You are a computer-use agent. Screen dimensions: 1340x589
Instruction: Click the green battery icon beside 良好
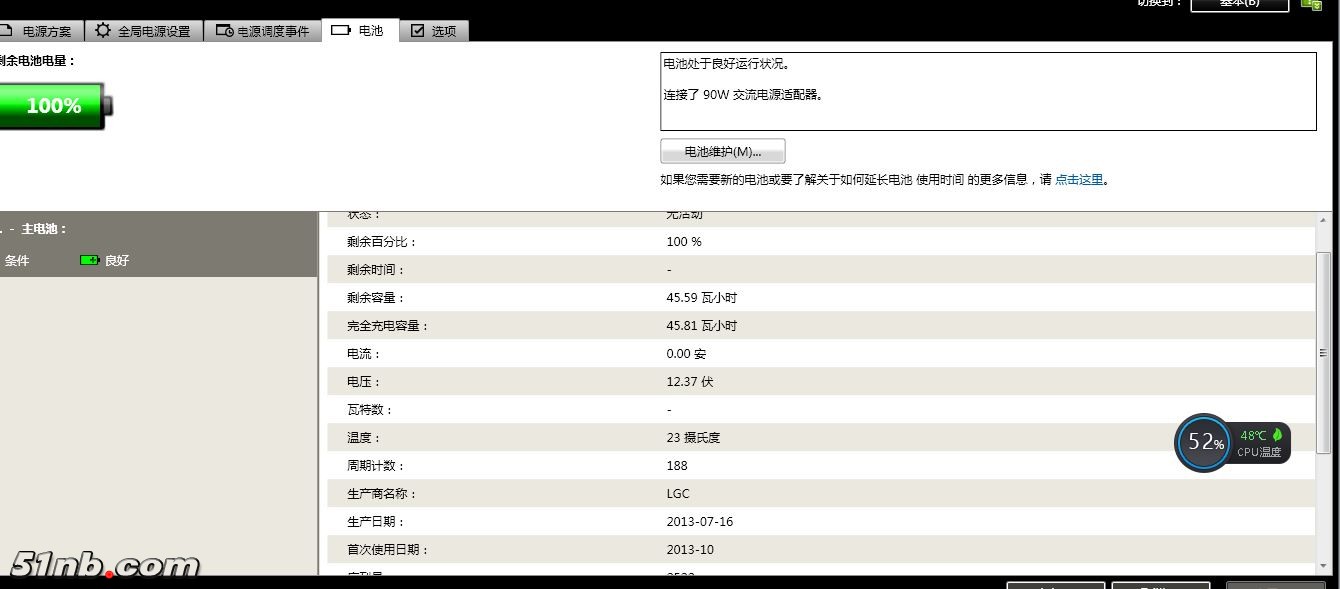(x=89, y=261)
